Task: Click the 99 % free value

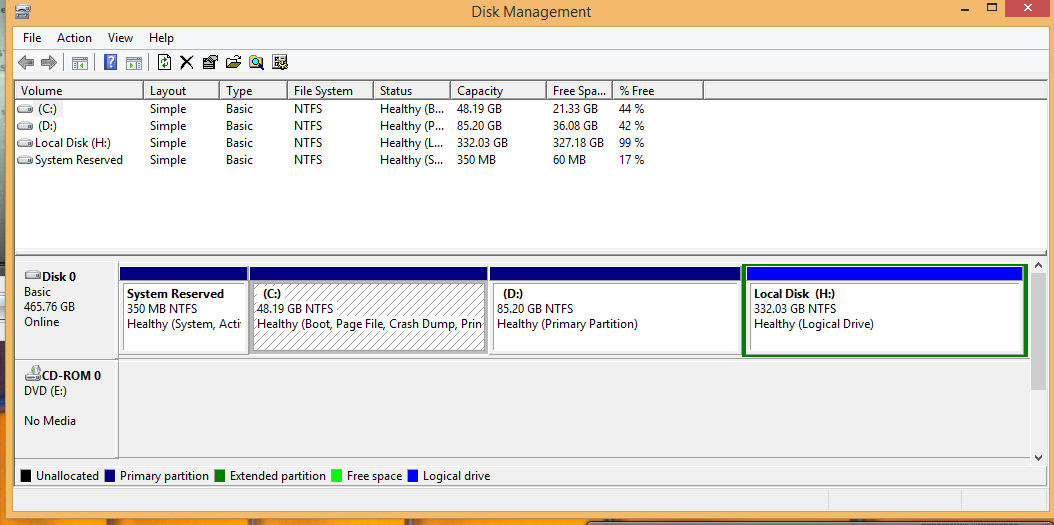Action: [632, 143]
